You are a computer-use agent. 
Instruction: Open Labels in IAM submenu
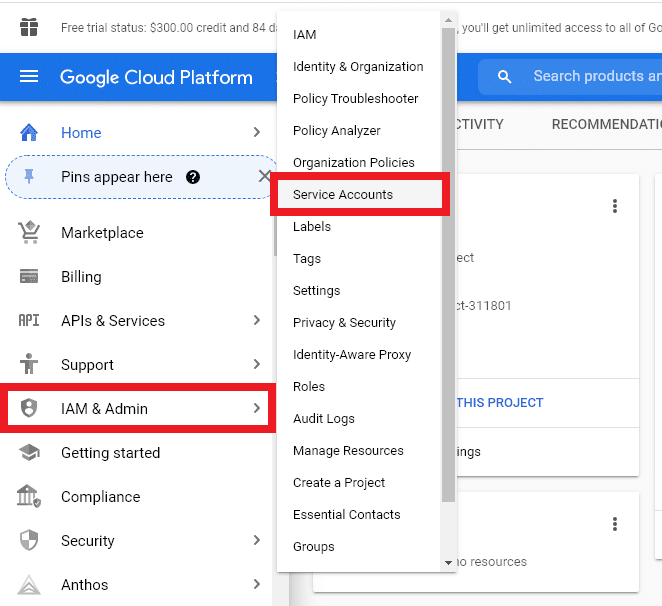point(359,226)
